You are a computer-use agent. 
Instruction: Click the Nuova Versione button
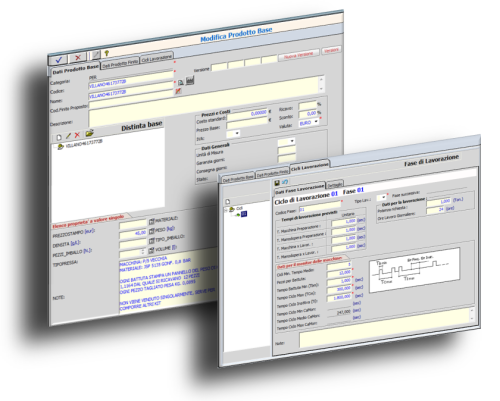(298, 55)
